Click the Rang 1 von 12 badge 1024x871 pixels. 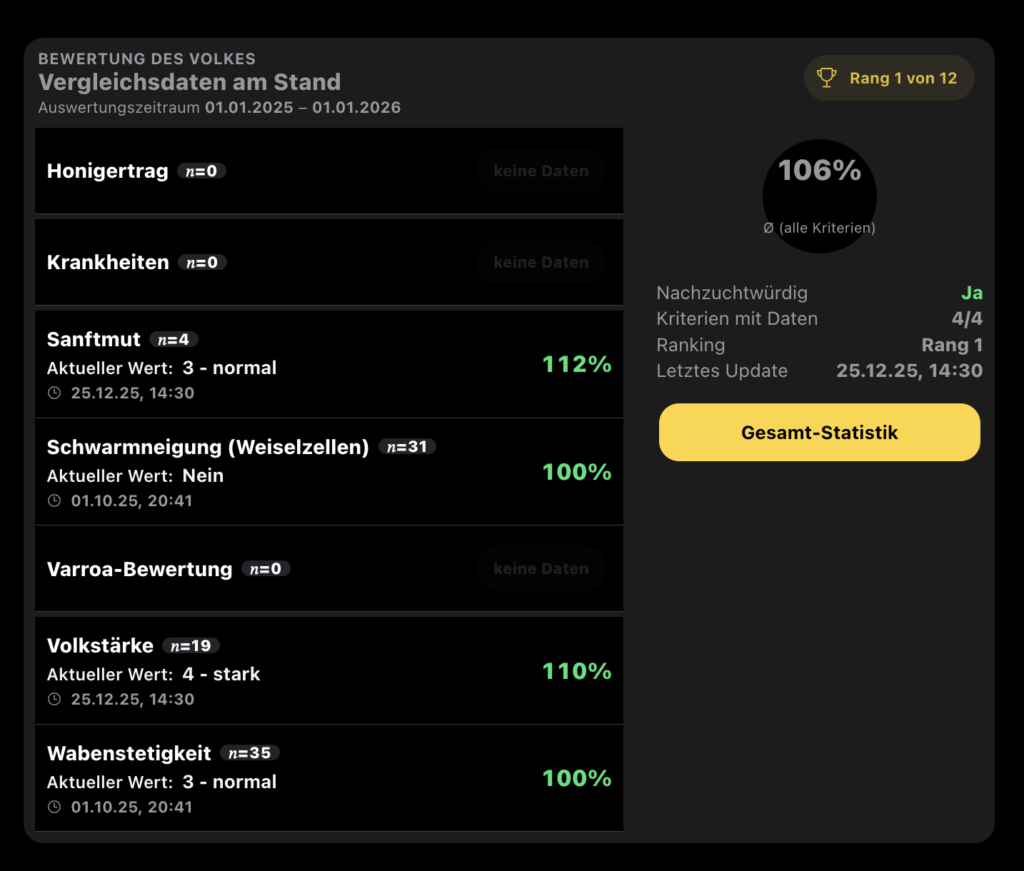tap(888, 78)
